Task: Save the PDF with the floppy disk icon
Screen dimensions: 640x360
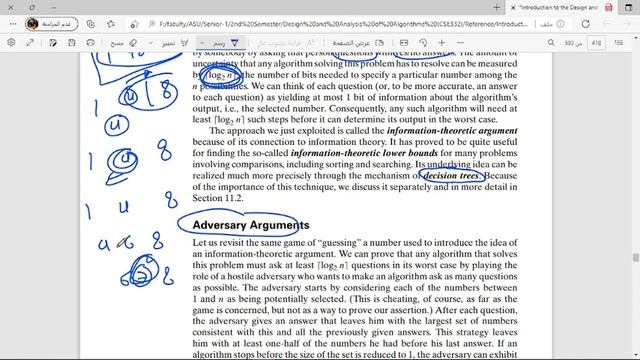Action: pyautogui.click(x=72, y=42)
